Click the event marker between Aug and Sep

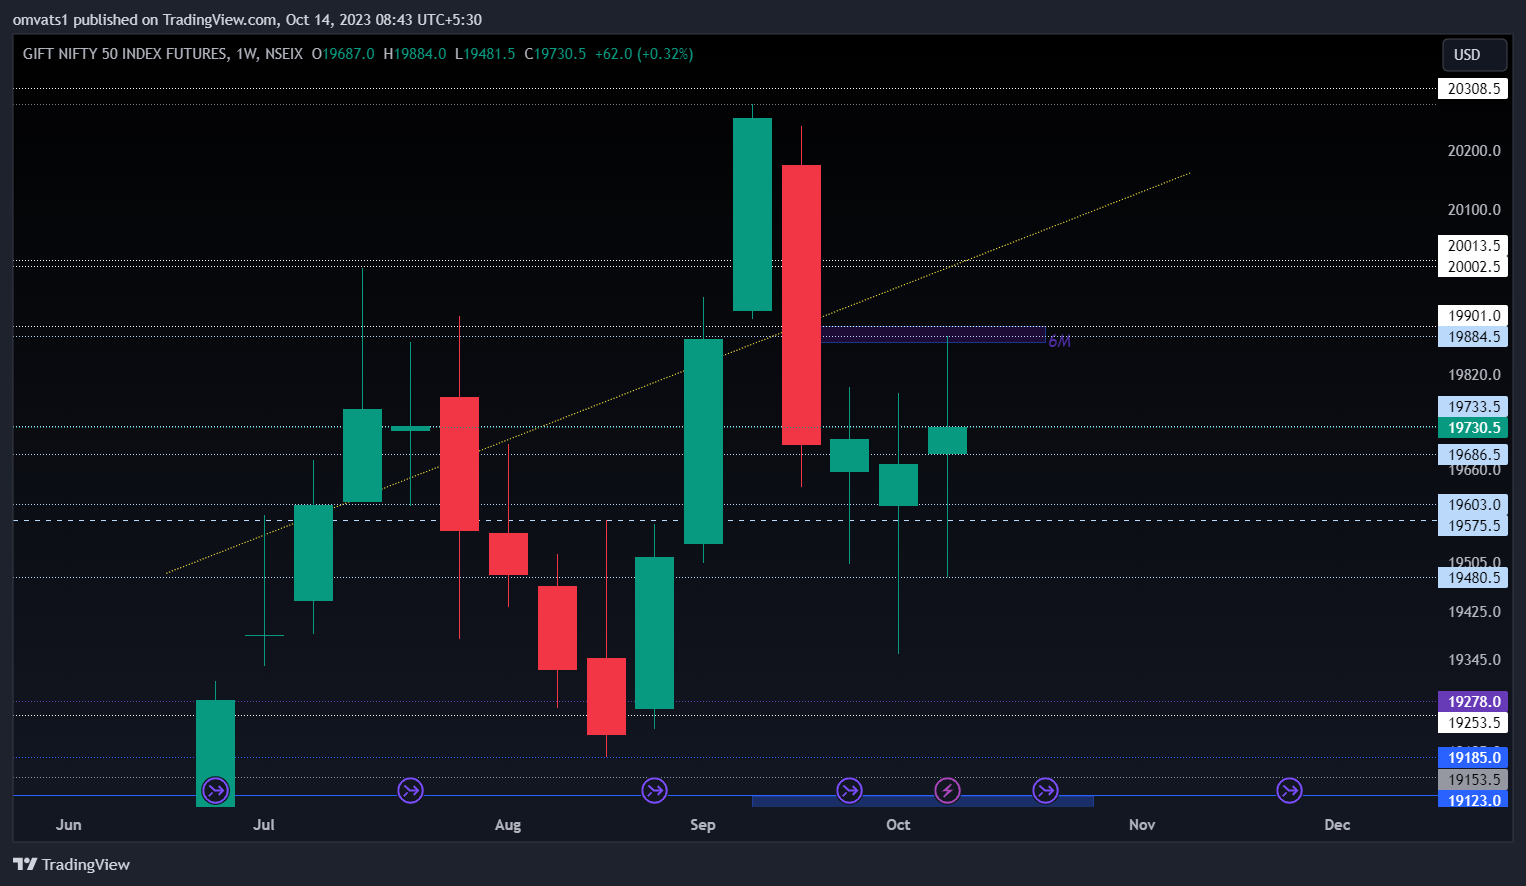coord(654,791)
